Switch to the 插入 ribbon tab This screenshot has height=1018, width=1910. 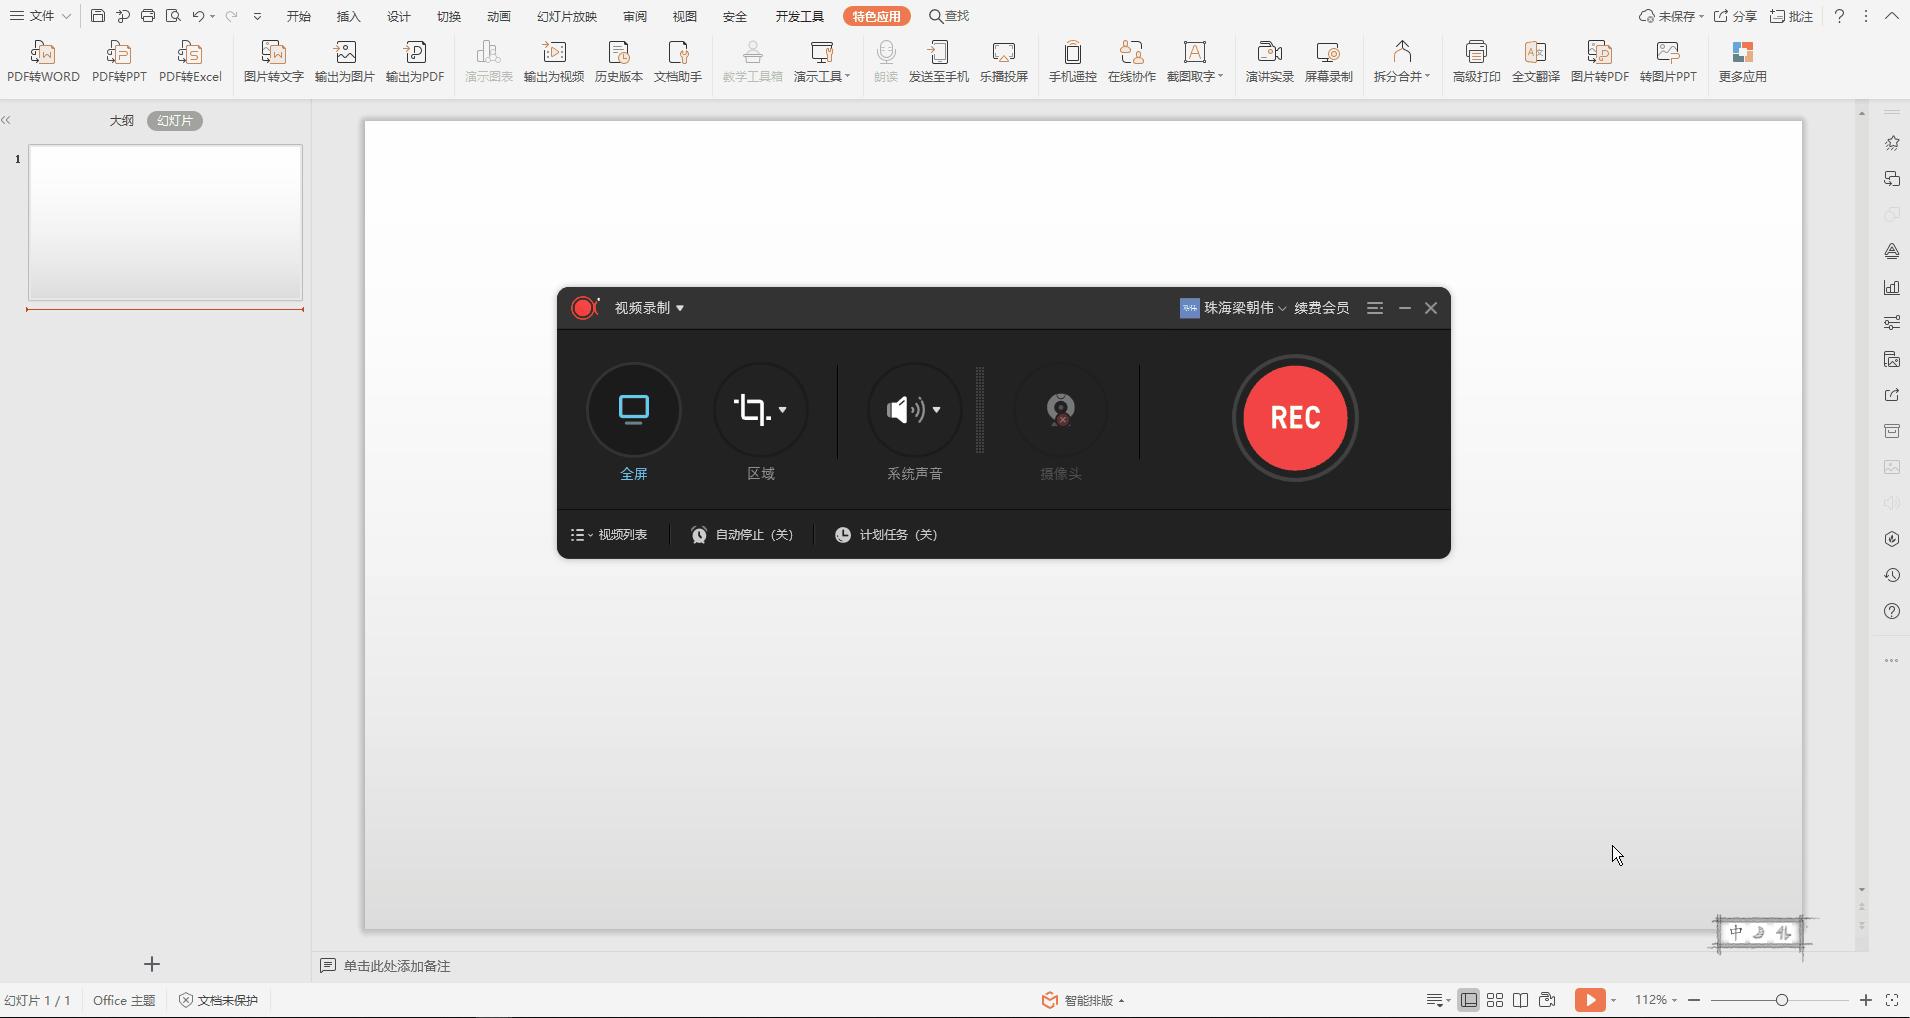(x=348, y=17)
